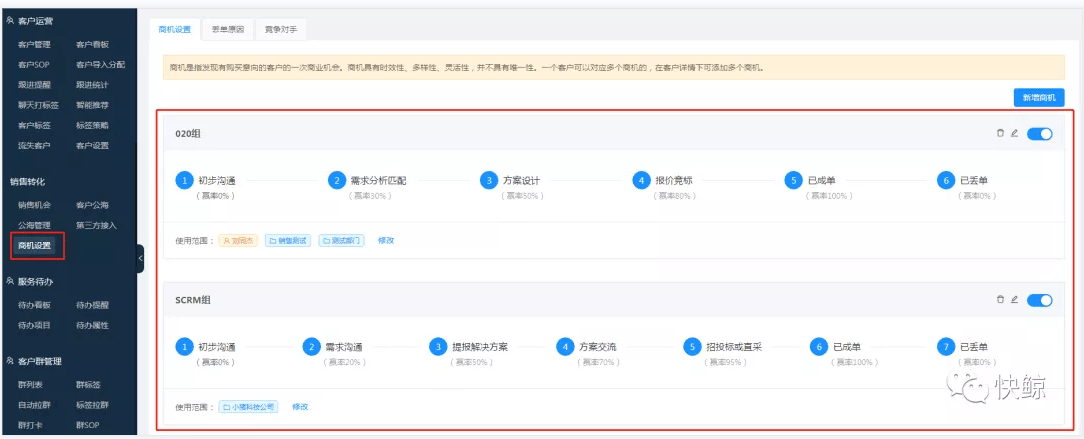Edit the 020组 group with the pencil icon
The width and height of the screenshot is (1084, 439).
[1014, 133]
